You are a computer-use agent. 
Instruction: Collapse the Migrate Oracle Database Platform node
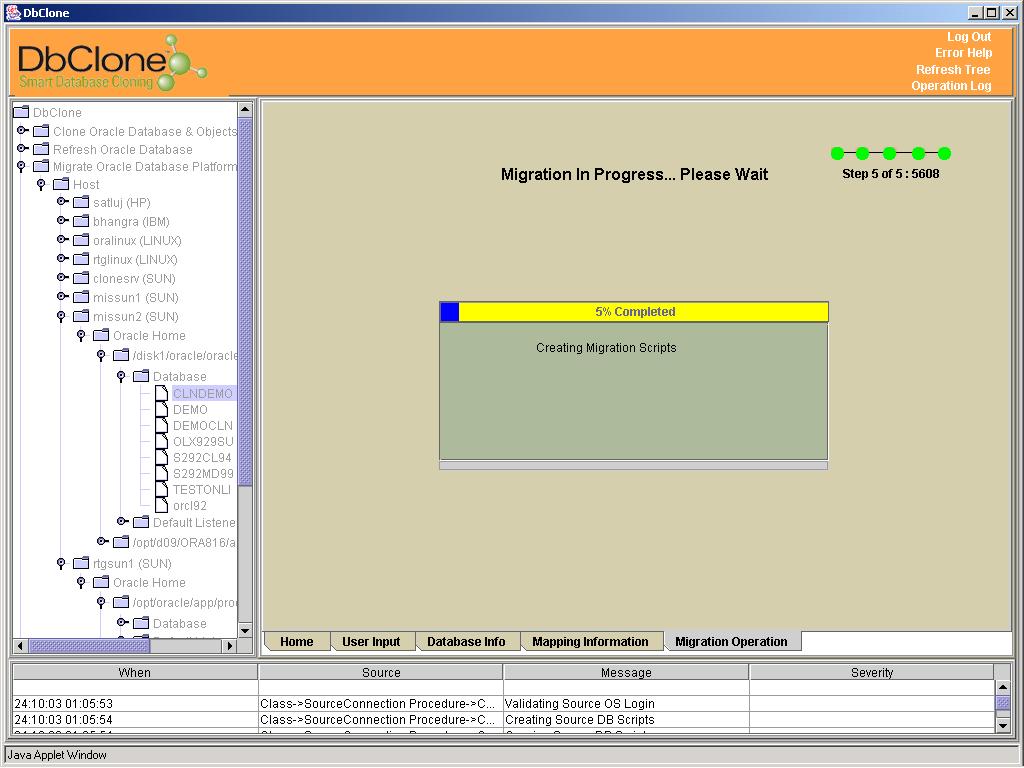click(x=21, y=167)
